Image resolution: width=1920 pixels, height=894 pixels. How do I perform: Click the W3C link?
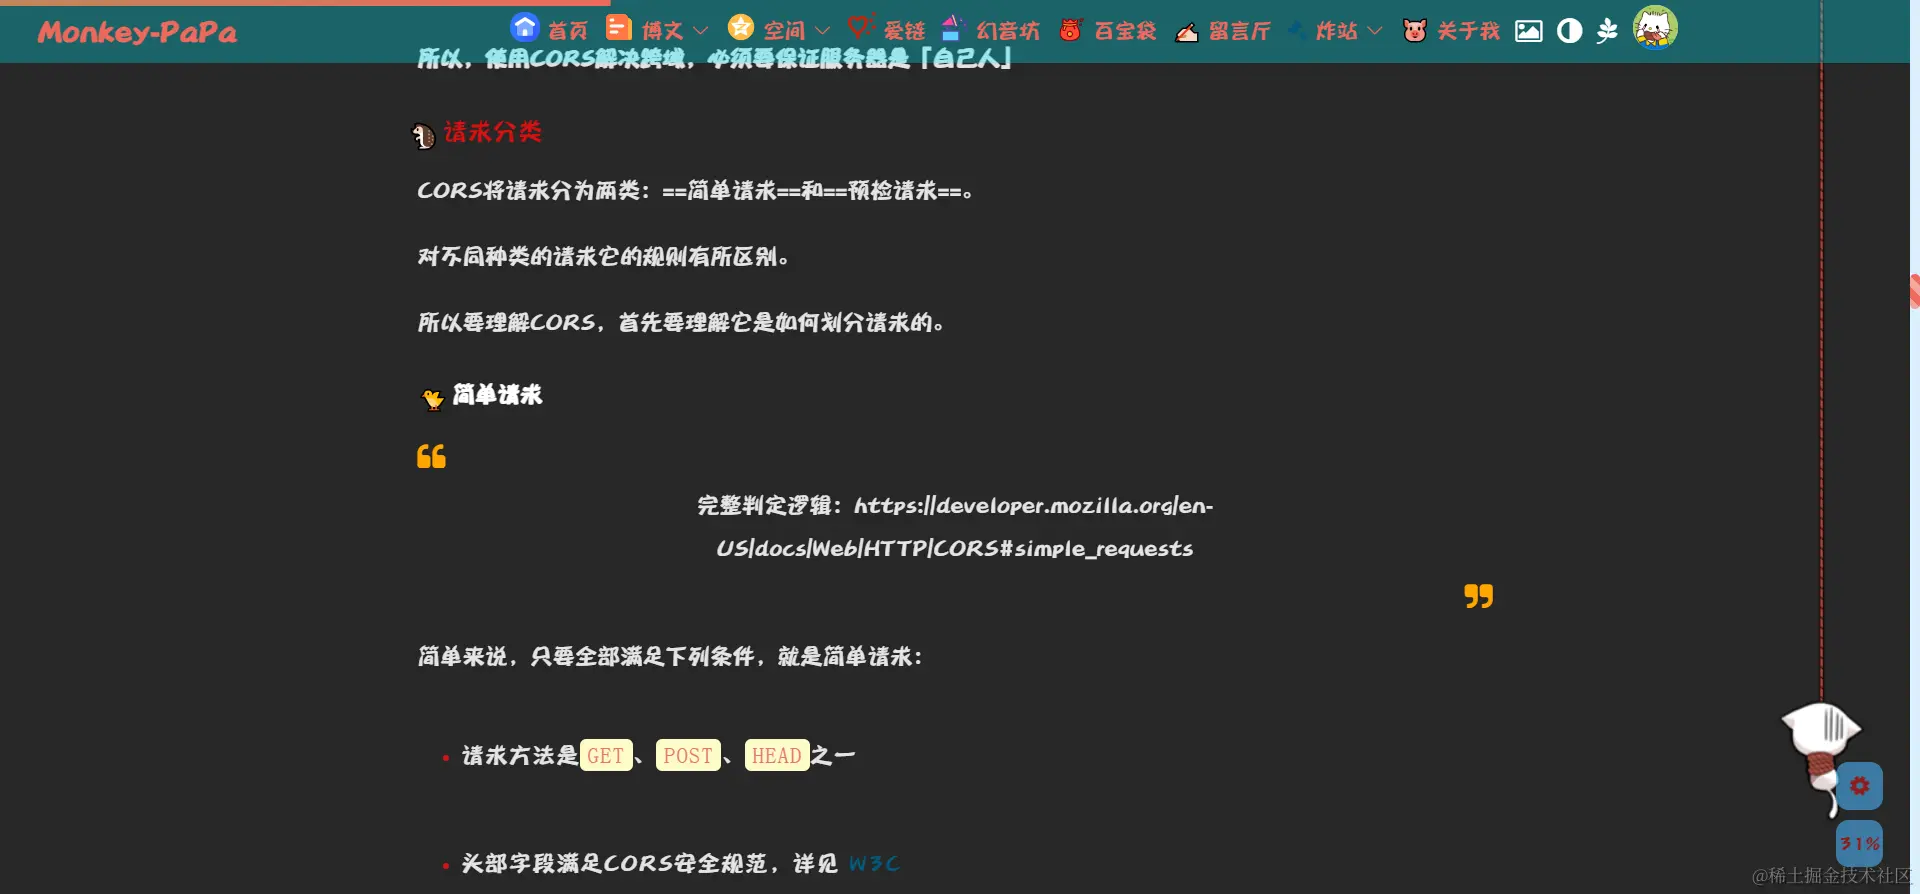click(874, 863)
